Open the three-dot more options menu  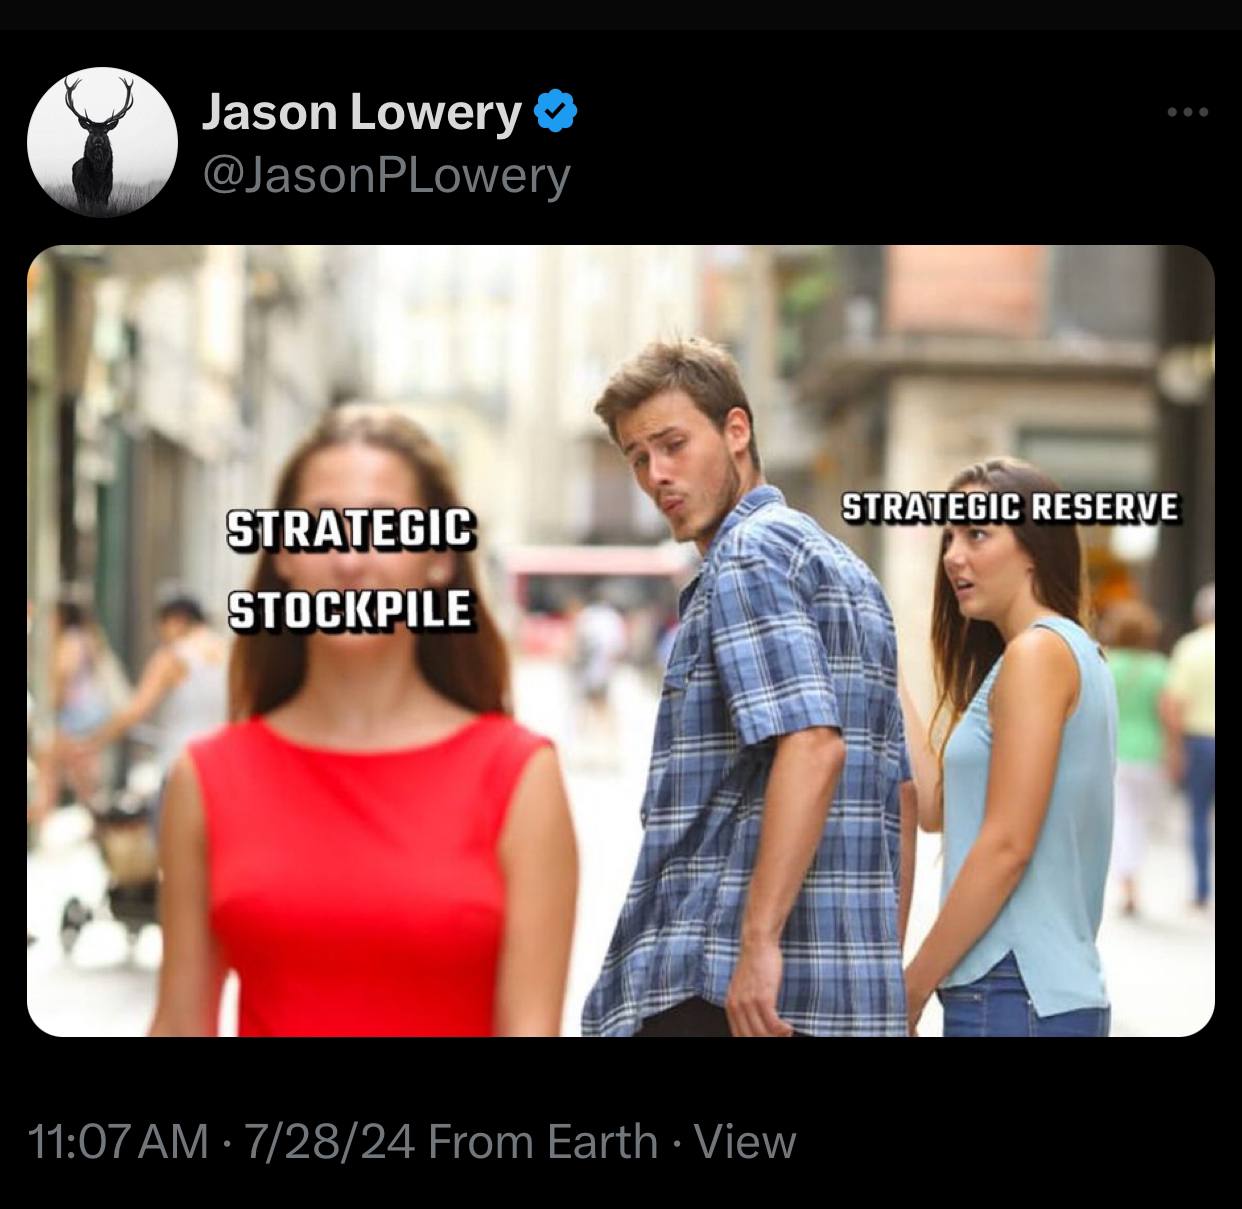1189,112
